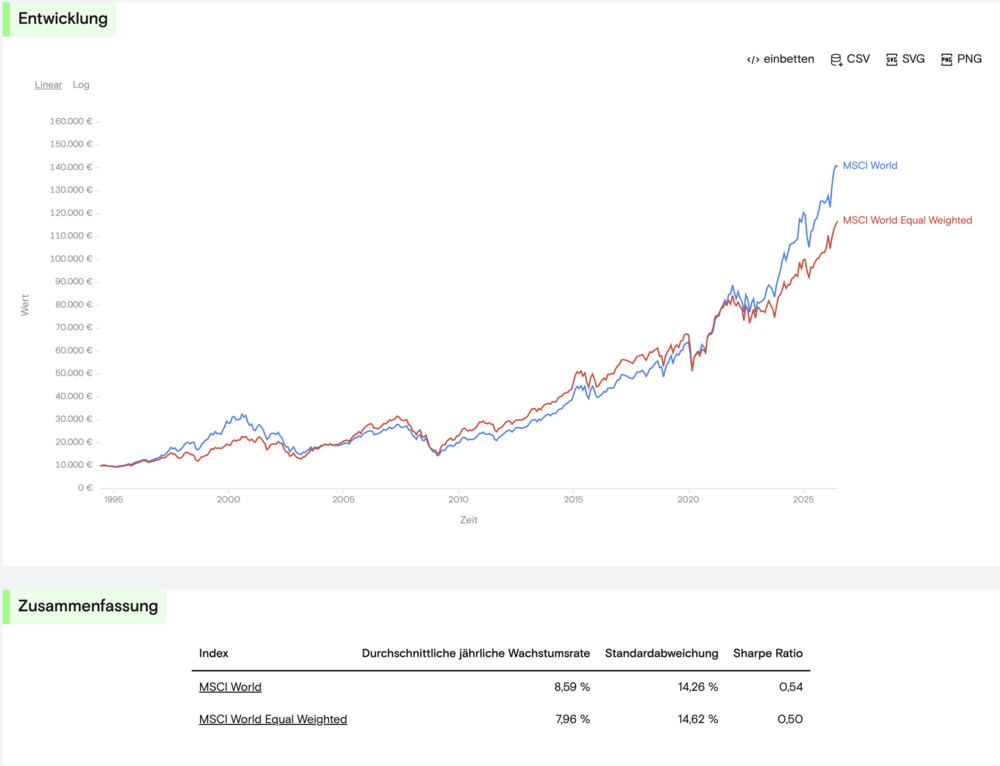Click the 2005 x-axis tick label
Screen dimensions: 1000x766
click(x=343, y=499)
